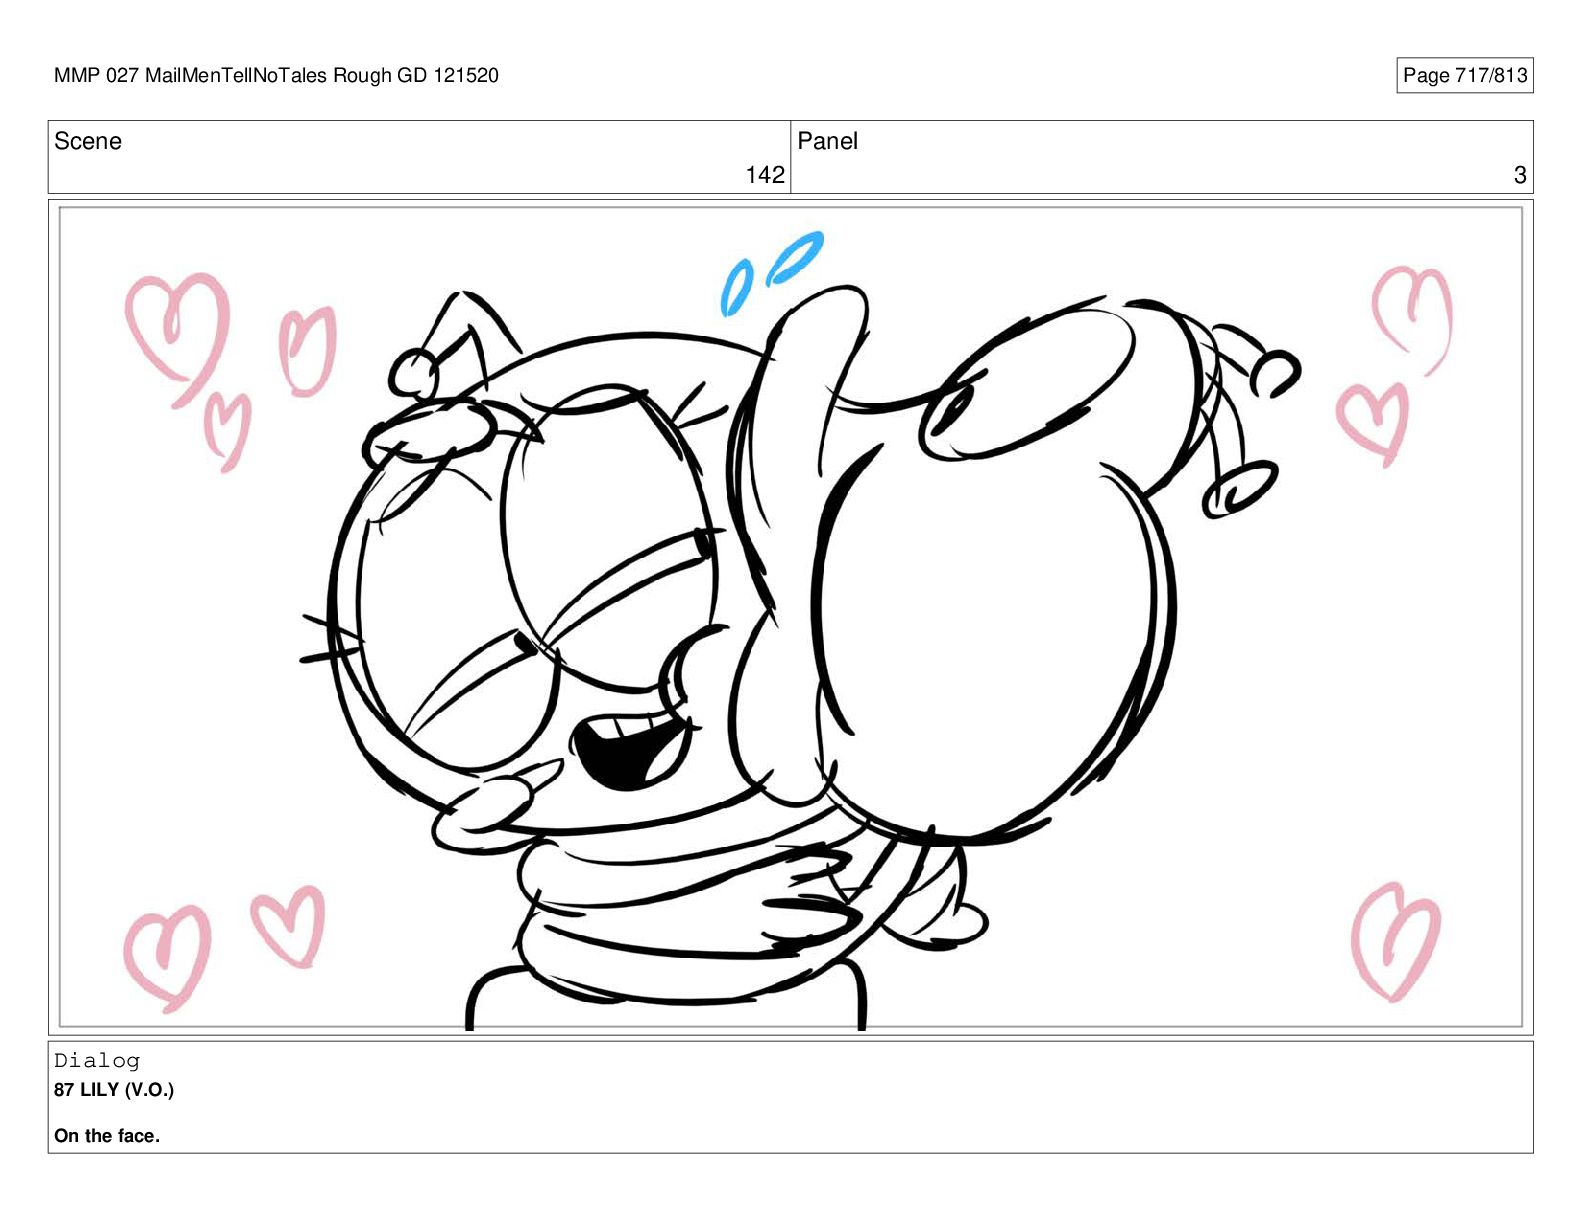This screenshot has height=1225, width=1582.
Task: Click the 'Page 717/813' page indicator
Action: coord(1464,75)
